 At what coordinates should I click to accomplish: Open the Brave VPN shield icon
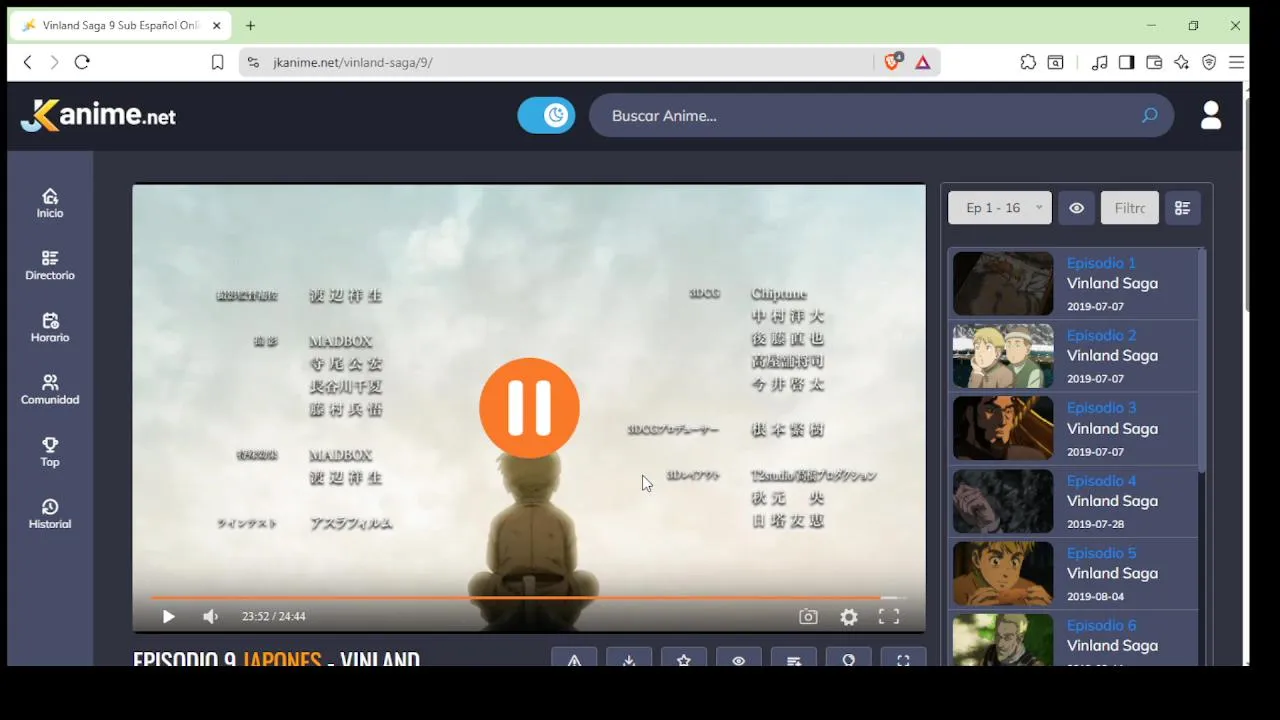click(1209, 62)
